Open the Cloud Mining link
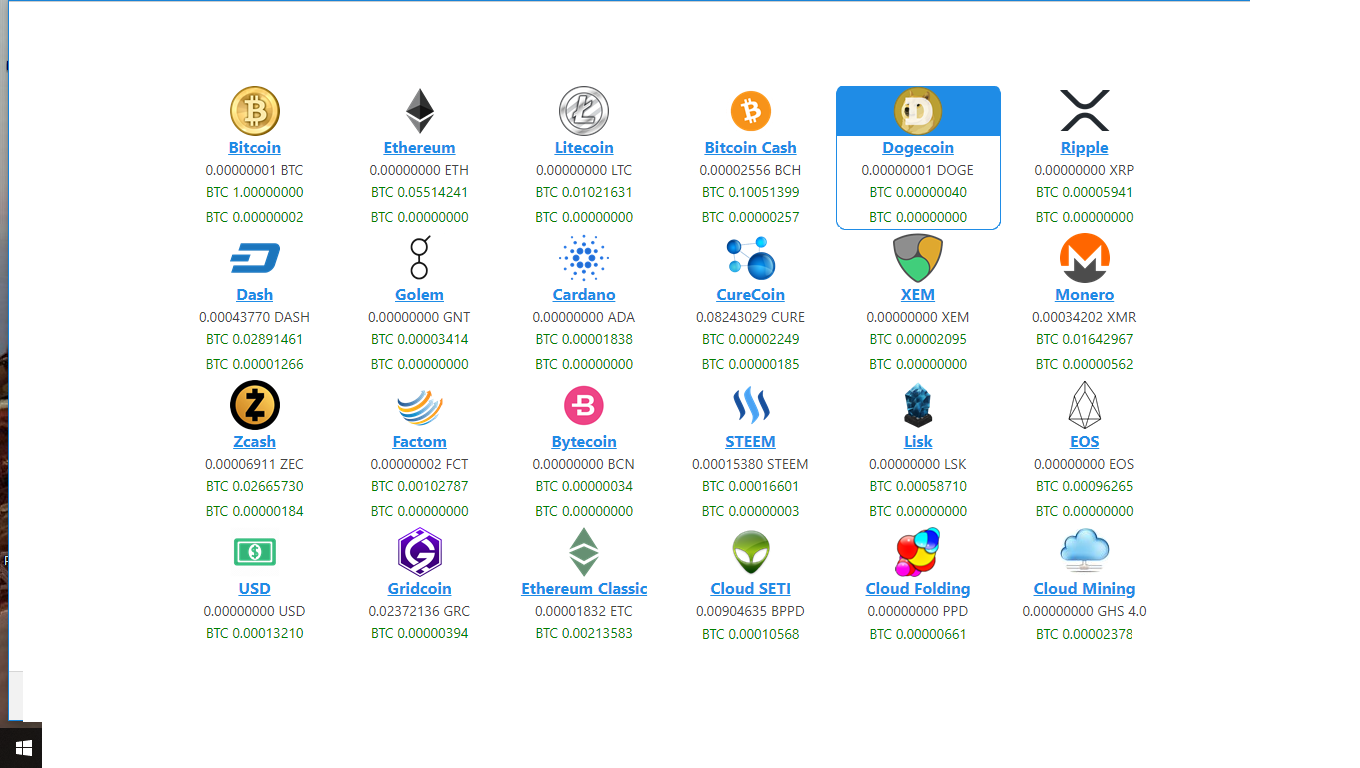Image resolution: width=1360 pixels, height=768 pixels. click(x=1084, y=589)
